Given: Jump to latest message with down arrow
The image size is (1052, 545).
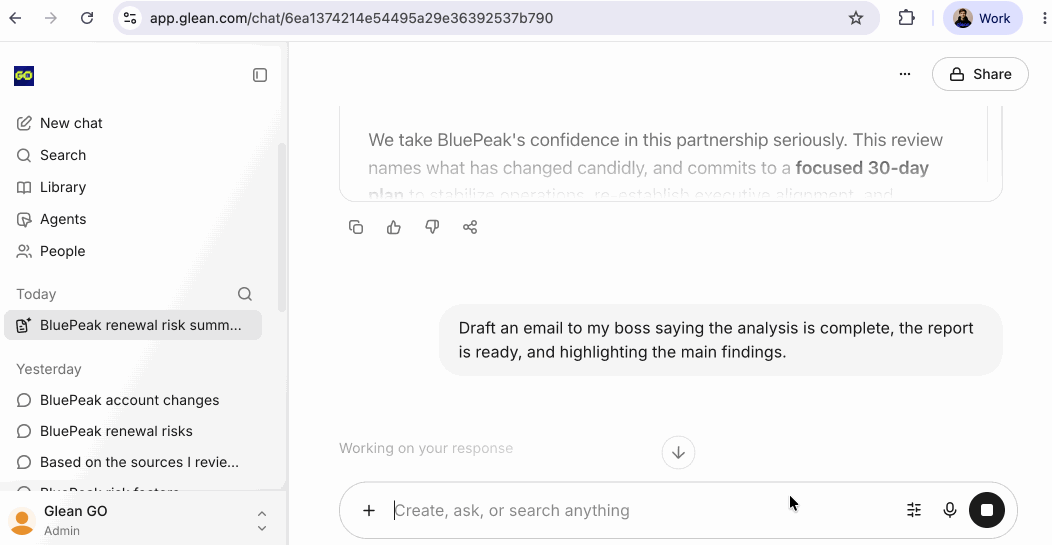Looking at the screenshot, I should click(678, 452).
